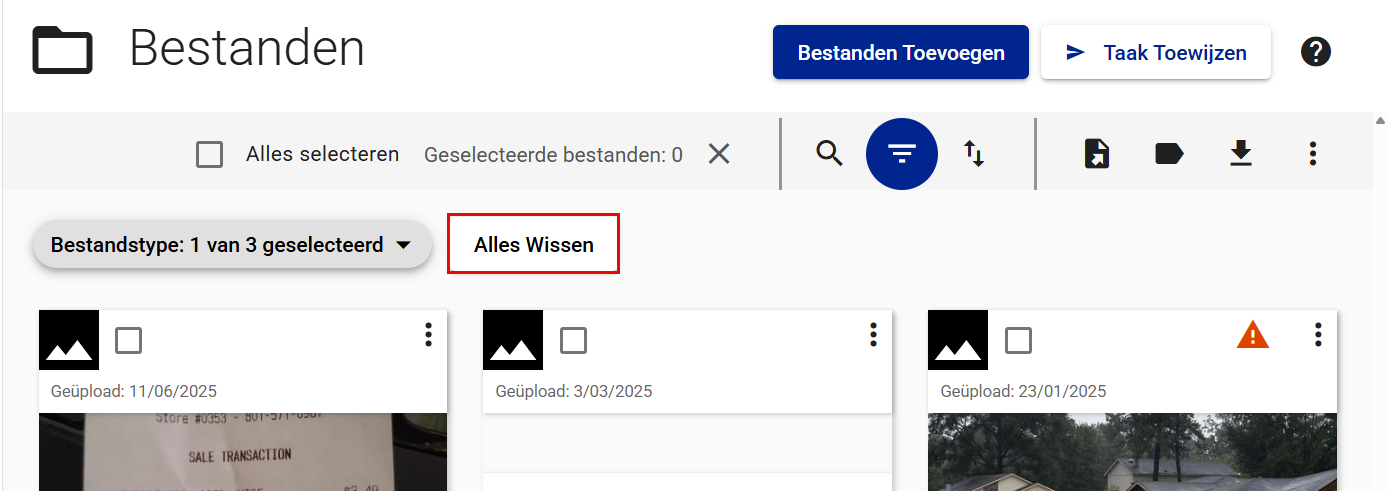Expand the Bestandstype filter dropdown

[232, 245]
